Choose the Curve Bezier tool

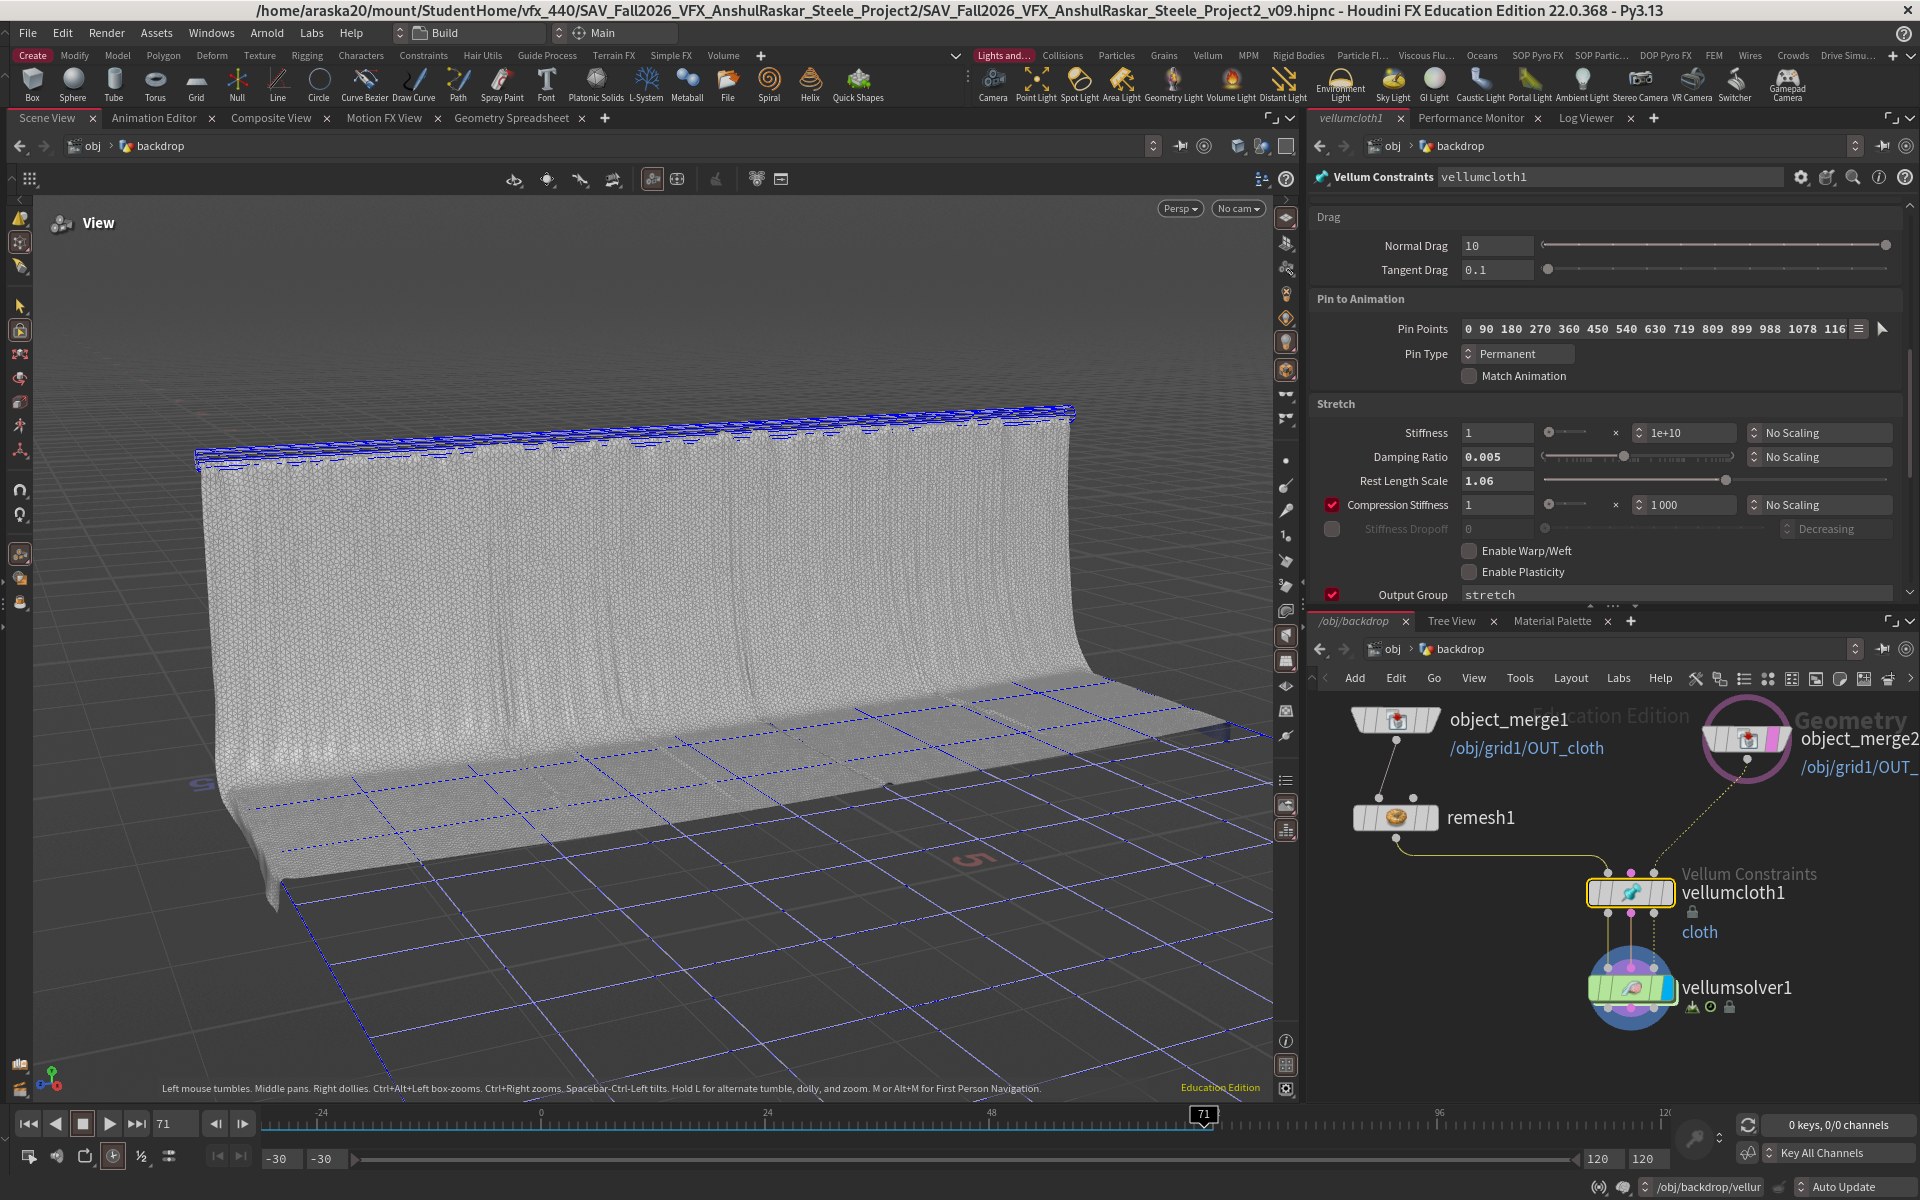click(364, 85)
